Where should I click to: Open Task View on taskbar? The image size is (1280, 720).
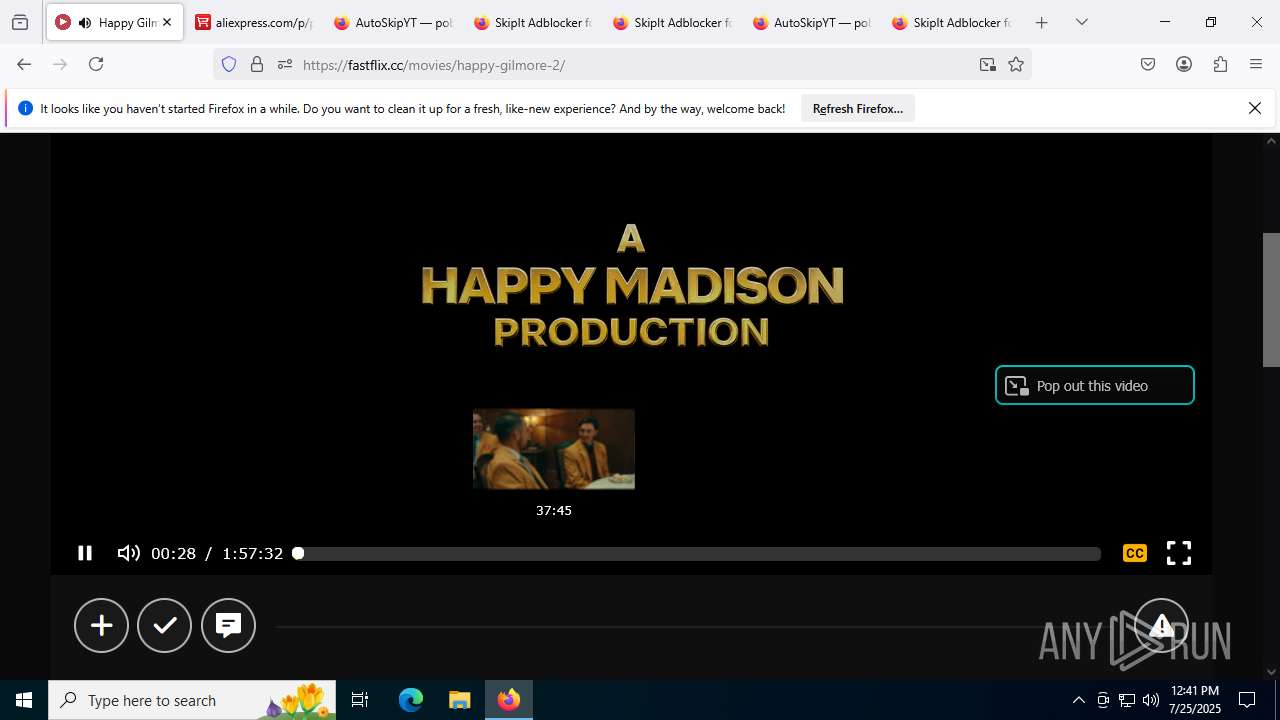(x=360, y=700)
